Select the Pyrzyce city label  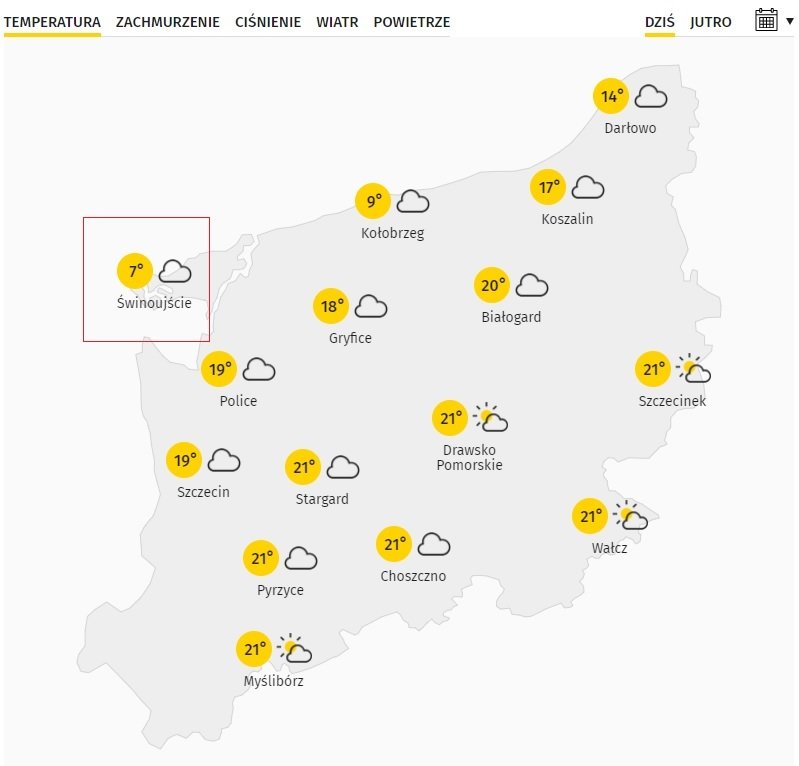point(280,590)
